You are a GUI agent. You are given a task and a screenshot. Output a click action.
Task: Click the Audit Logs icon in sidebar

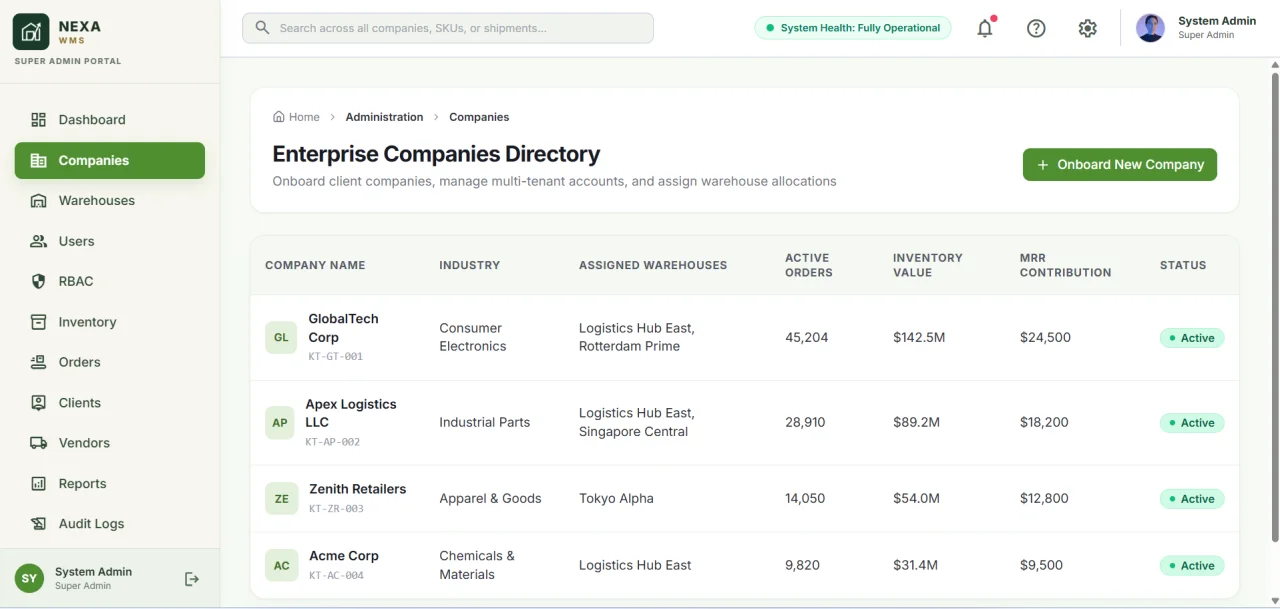click(x=39, y=524)
